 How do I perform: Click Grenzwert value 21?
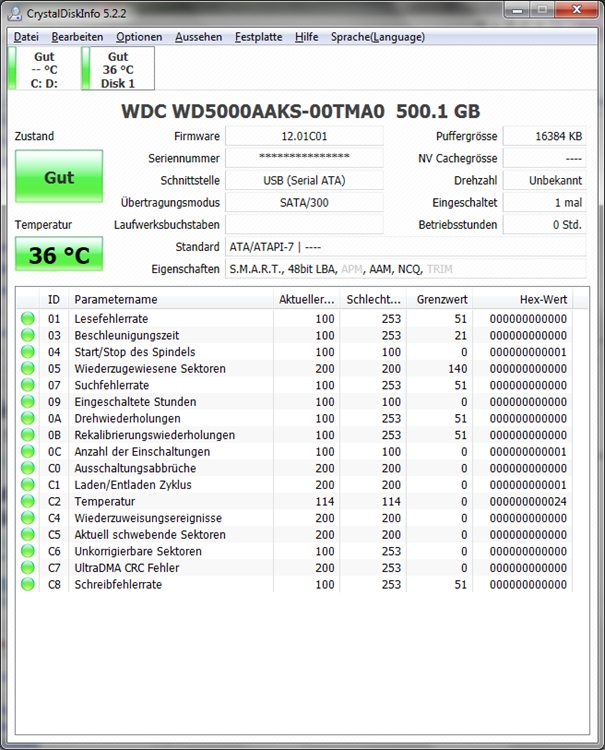click(461, 335)
